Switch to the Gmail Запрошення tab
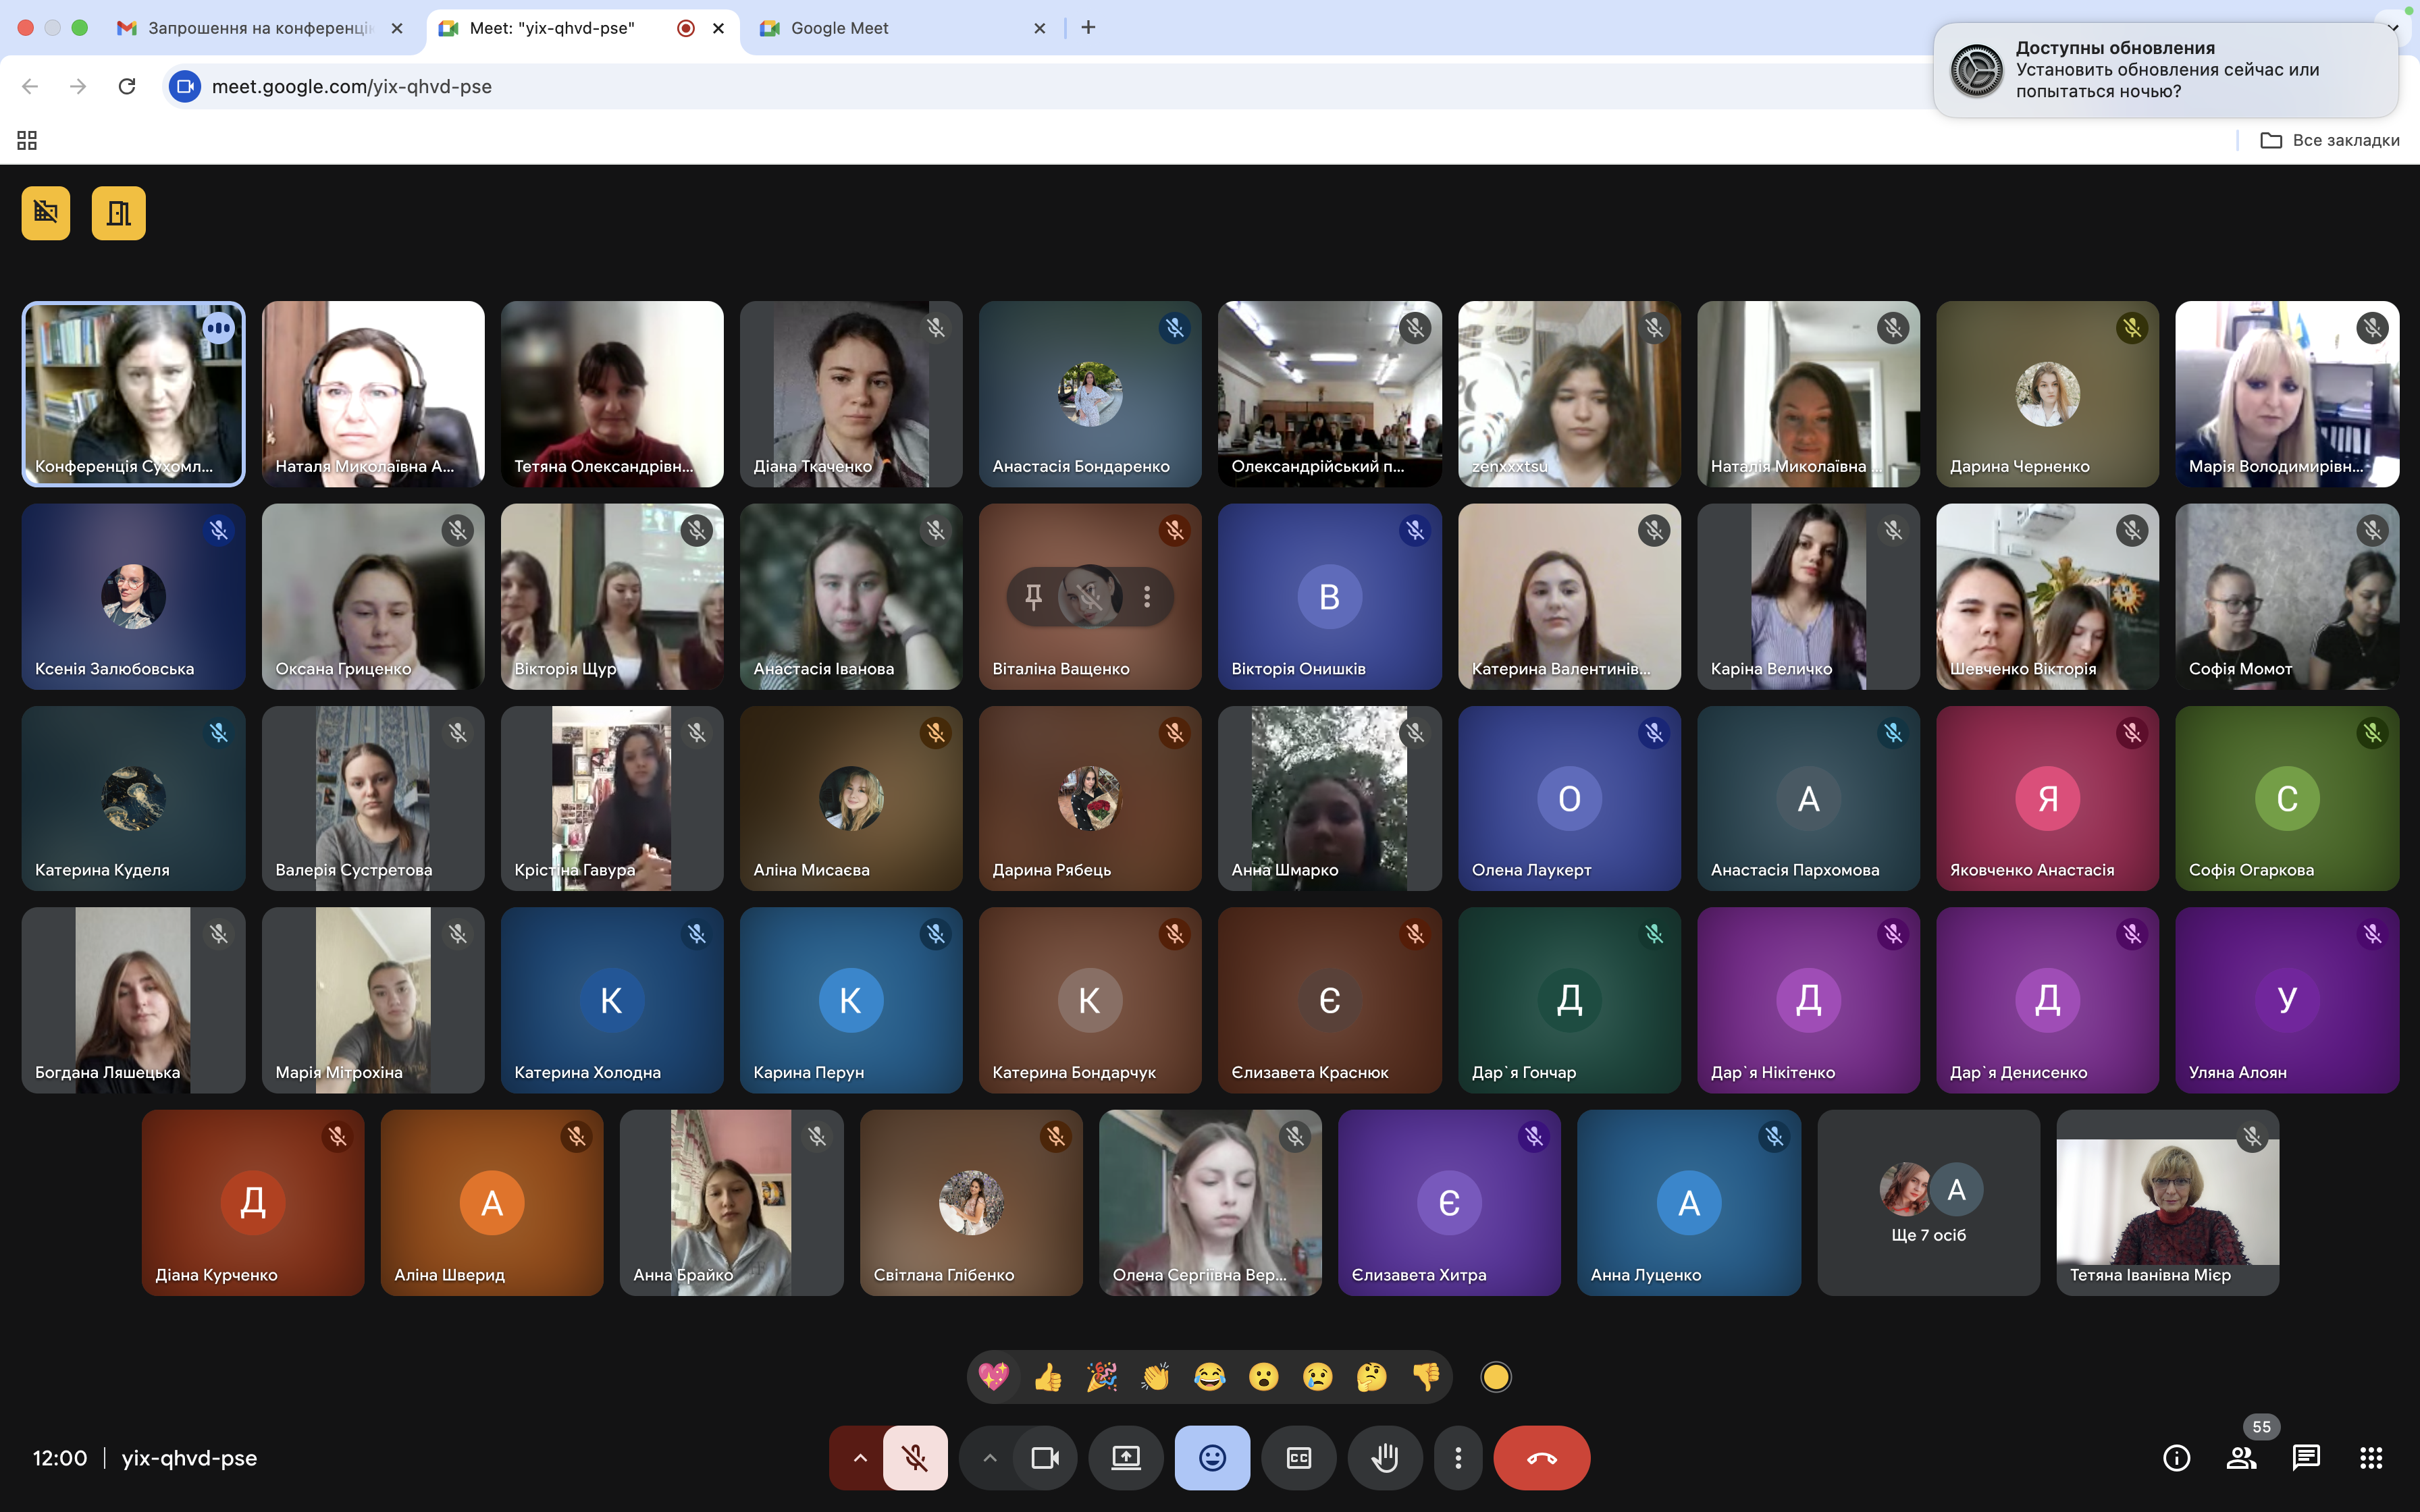Viewport: 2420px width, 1512px height. tap(260, 28)
